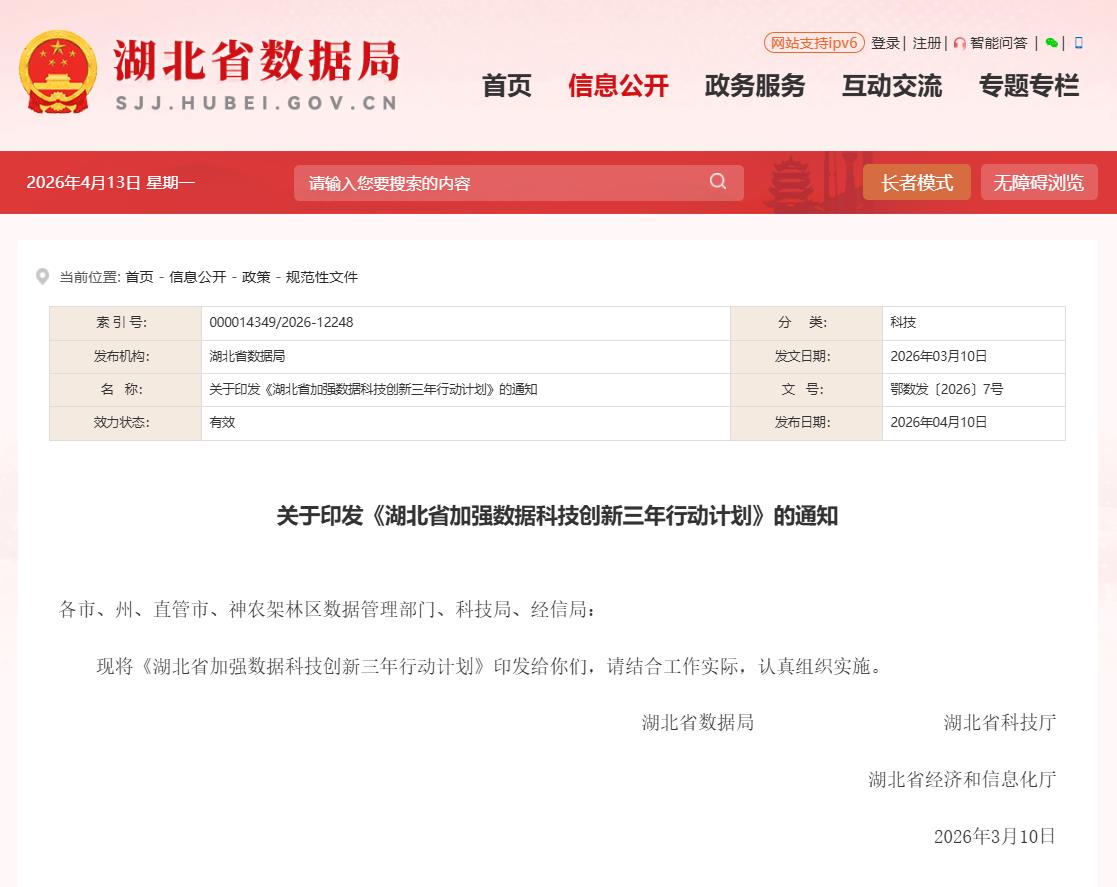Click the 注册 register link

point(926,43)
